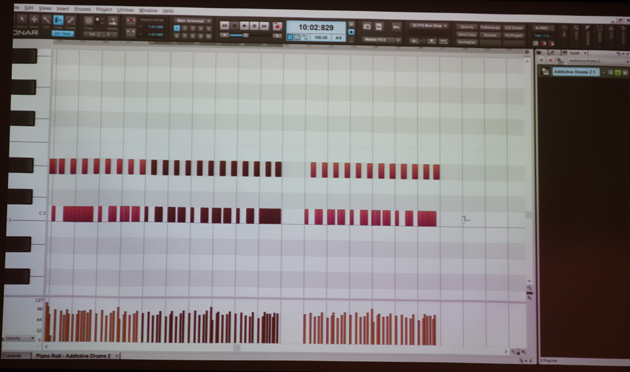Click the Bounce button
The width and height of the screenshot is (630, 372).
coord(490,35)
